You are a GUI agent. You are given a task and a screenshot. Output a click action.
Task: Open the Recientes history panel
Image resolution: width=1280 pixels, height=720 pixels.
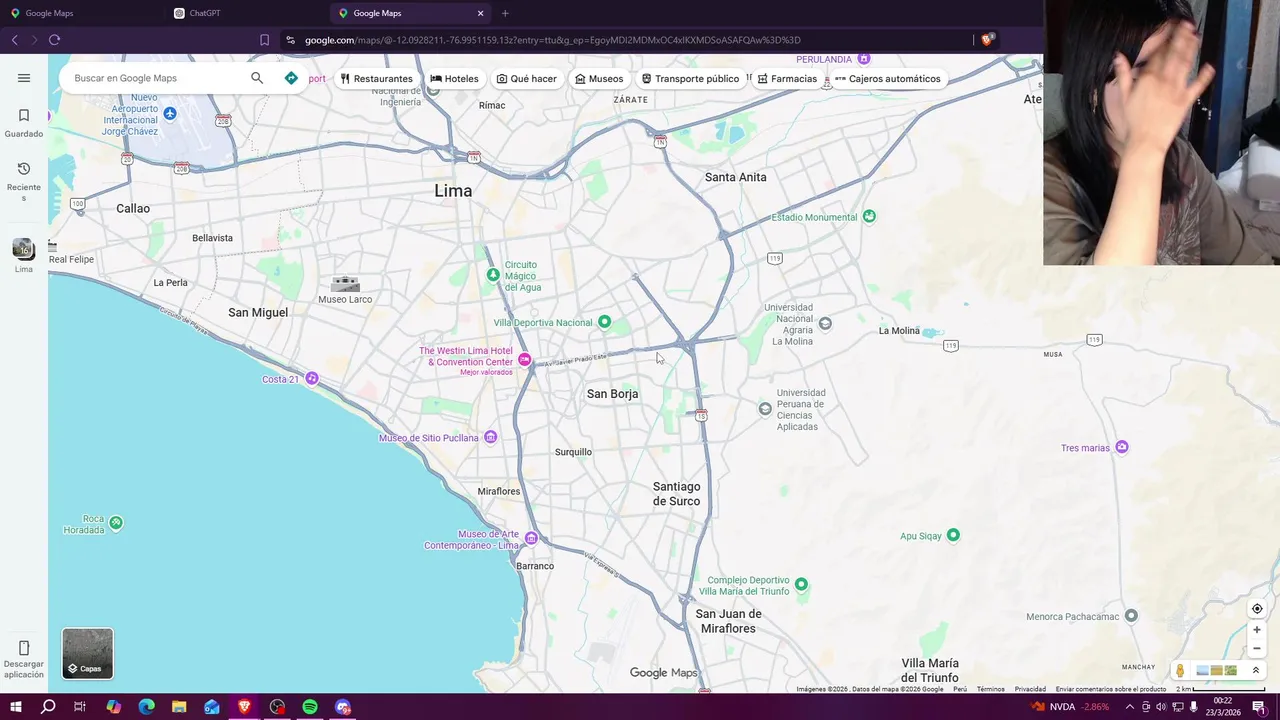pos(24,180)
